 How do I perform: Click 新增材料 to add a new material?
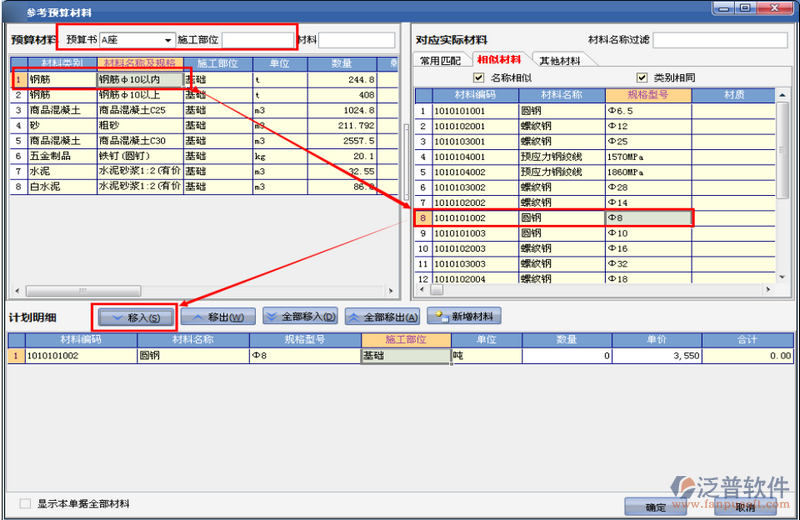pyautogui.click(x=464, y=317)
